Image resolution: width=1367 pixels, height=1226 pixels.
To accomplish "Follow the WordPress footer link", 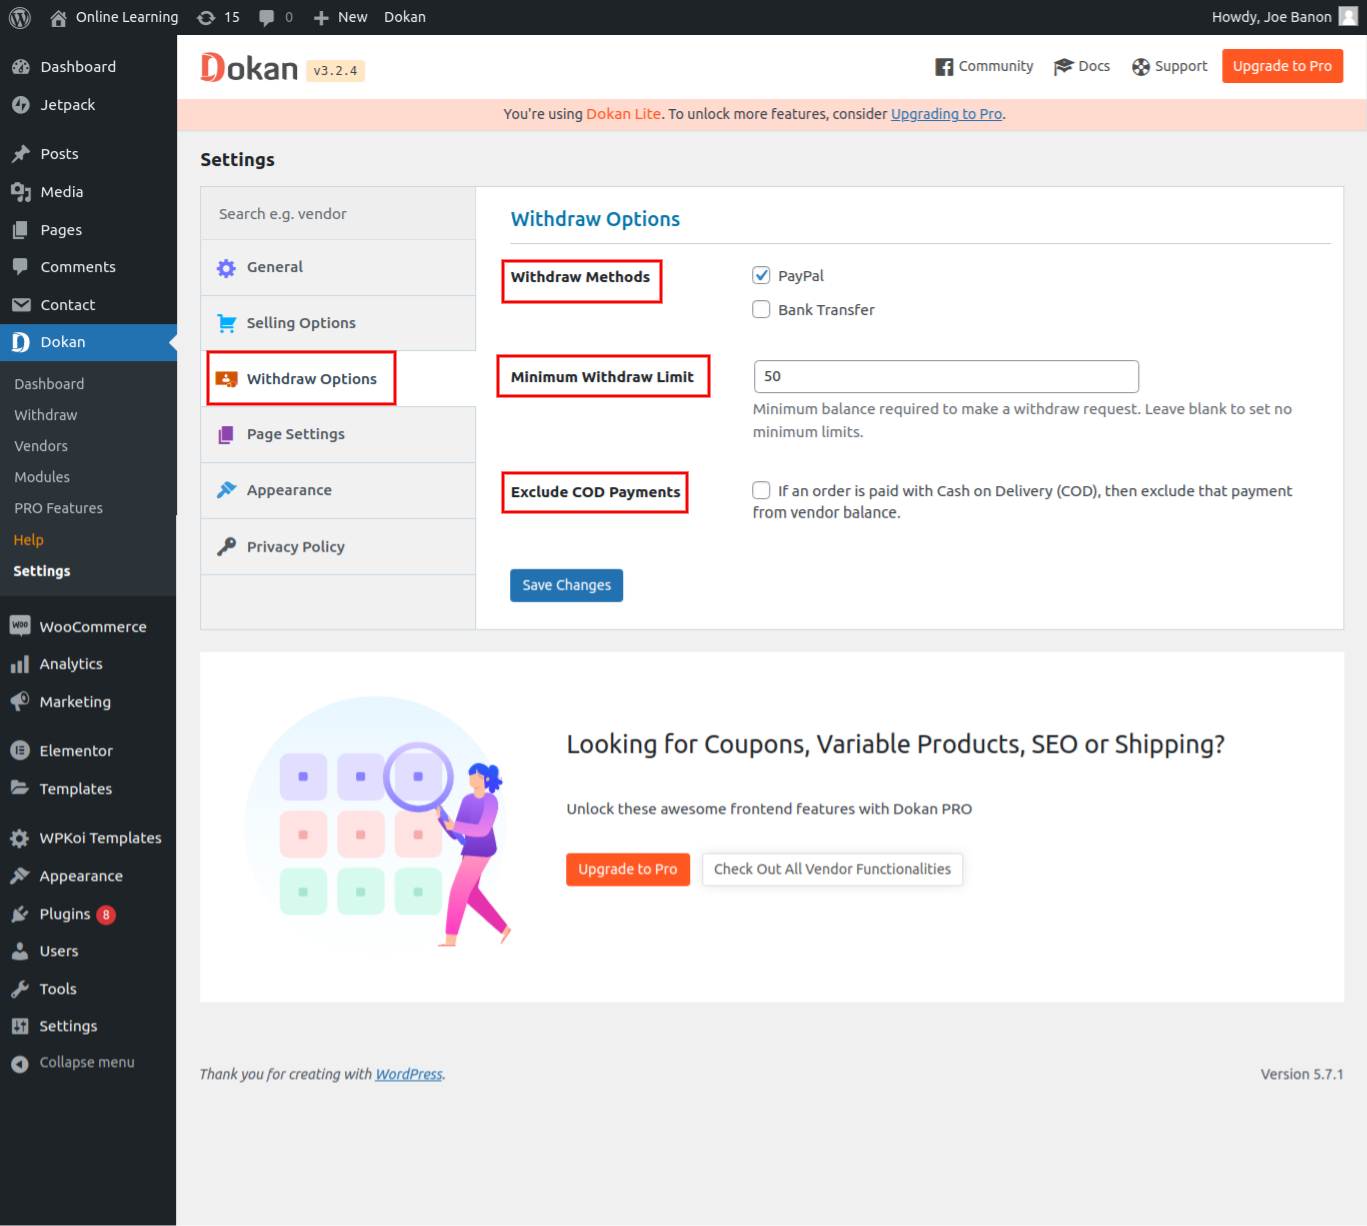I will (x=409, y=1074).
